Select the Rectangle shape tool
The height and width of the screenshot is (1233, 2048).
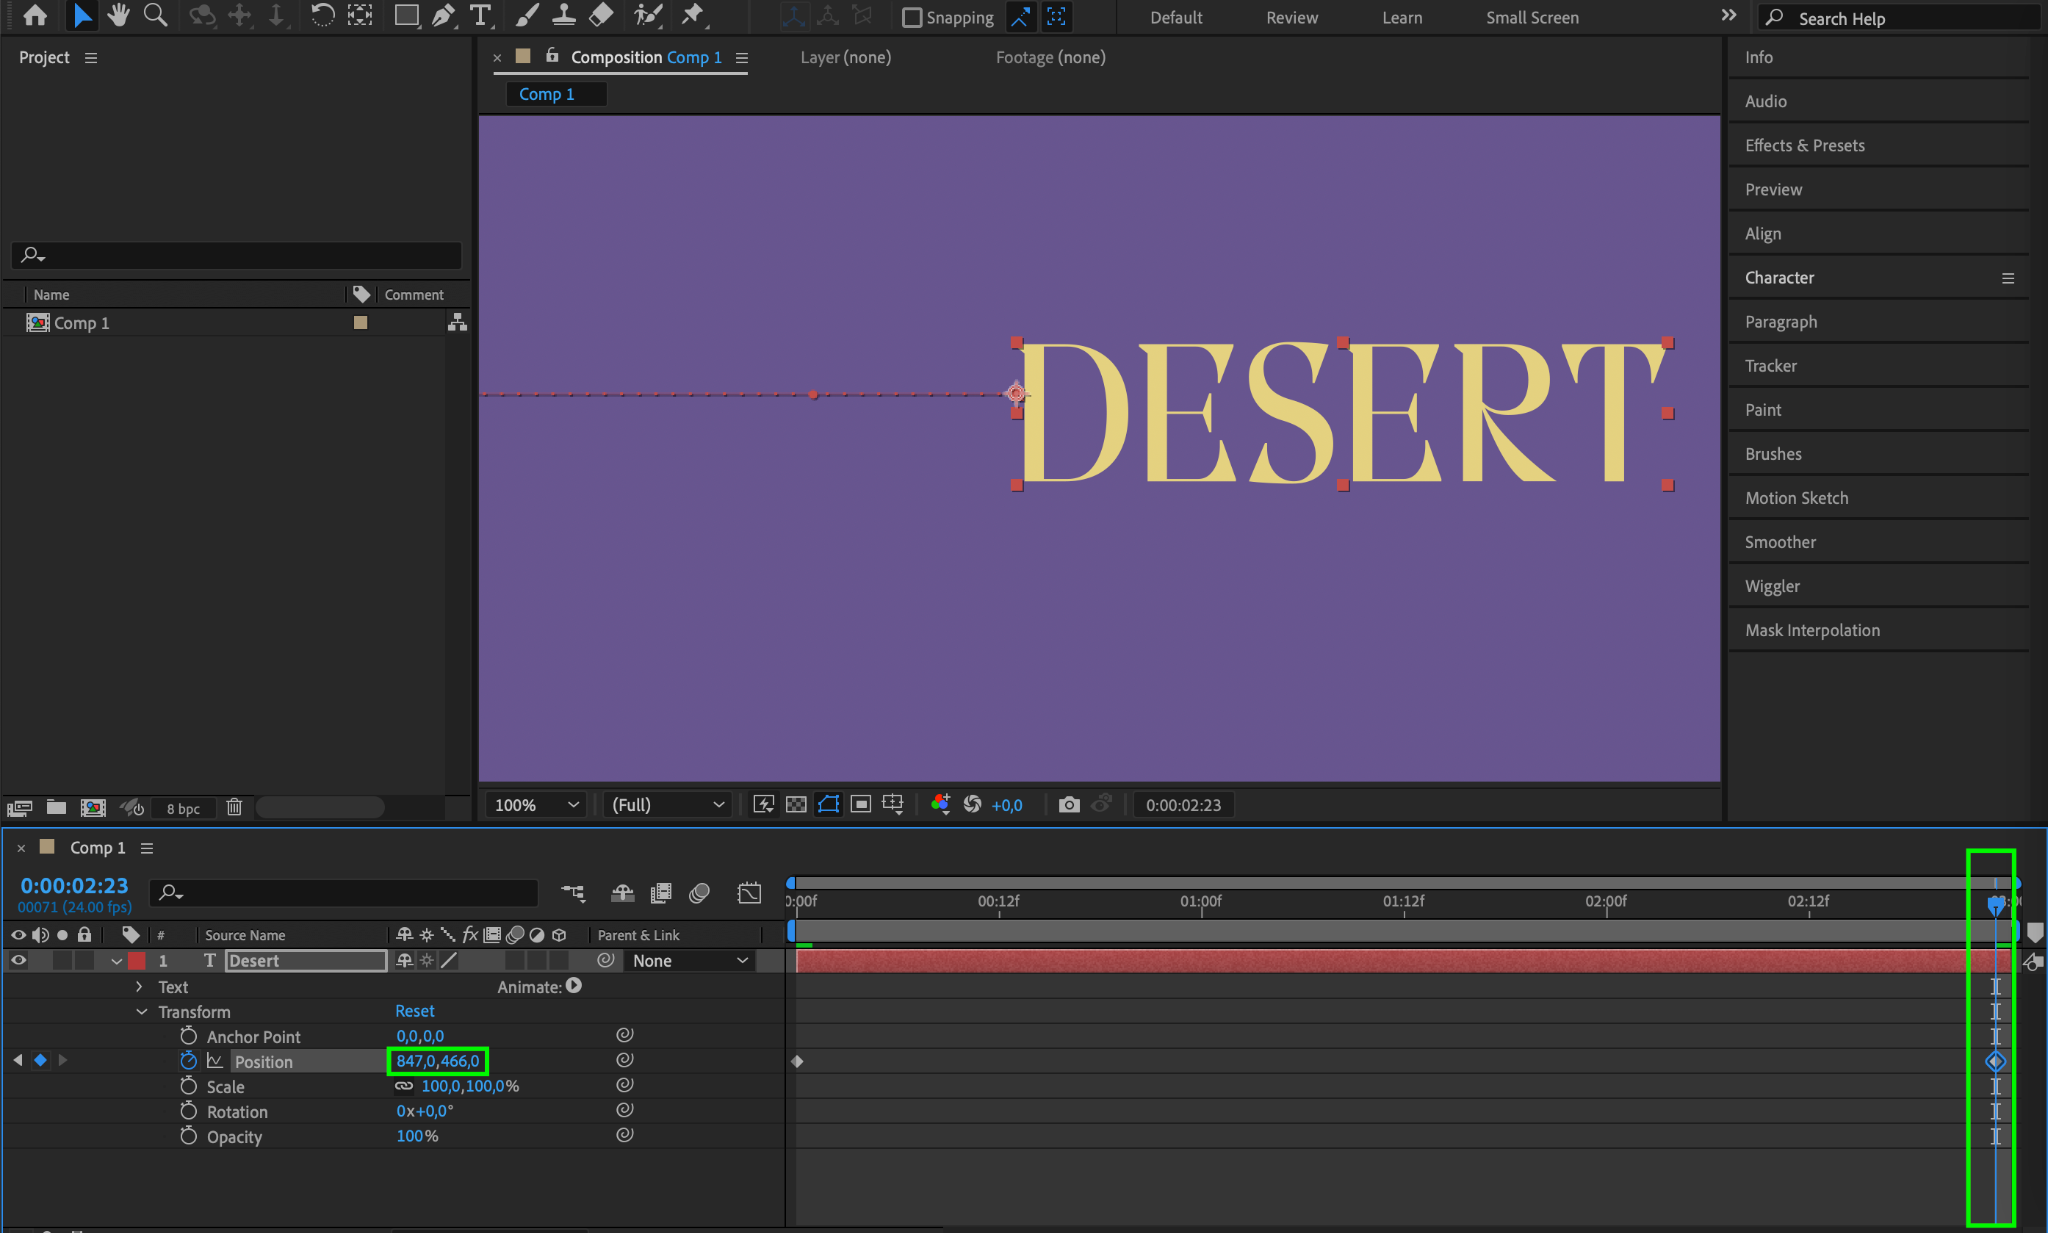[x=405, y=15]
